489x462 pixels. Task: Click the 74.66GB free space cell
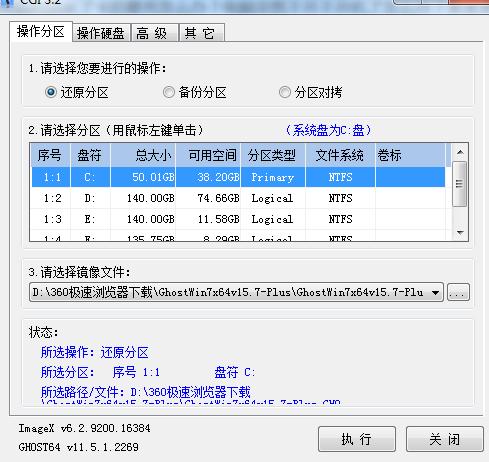(208, 198)
